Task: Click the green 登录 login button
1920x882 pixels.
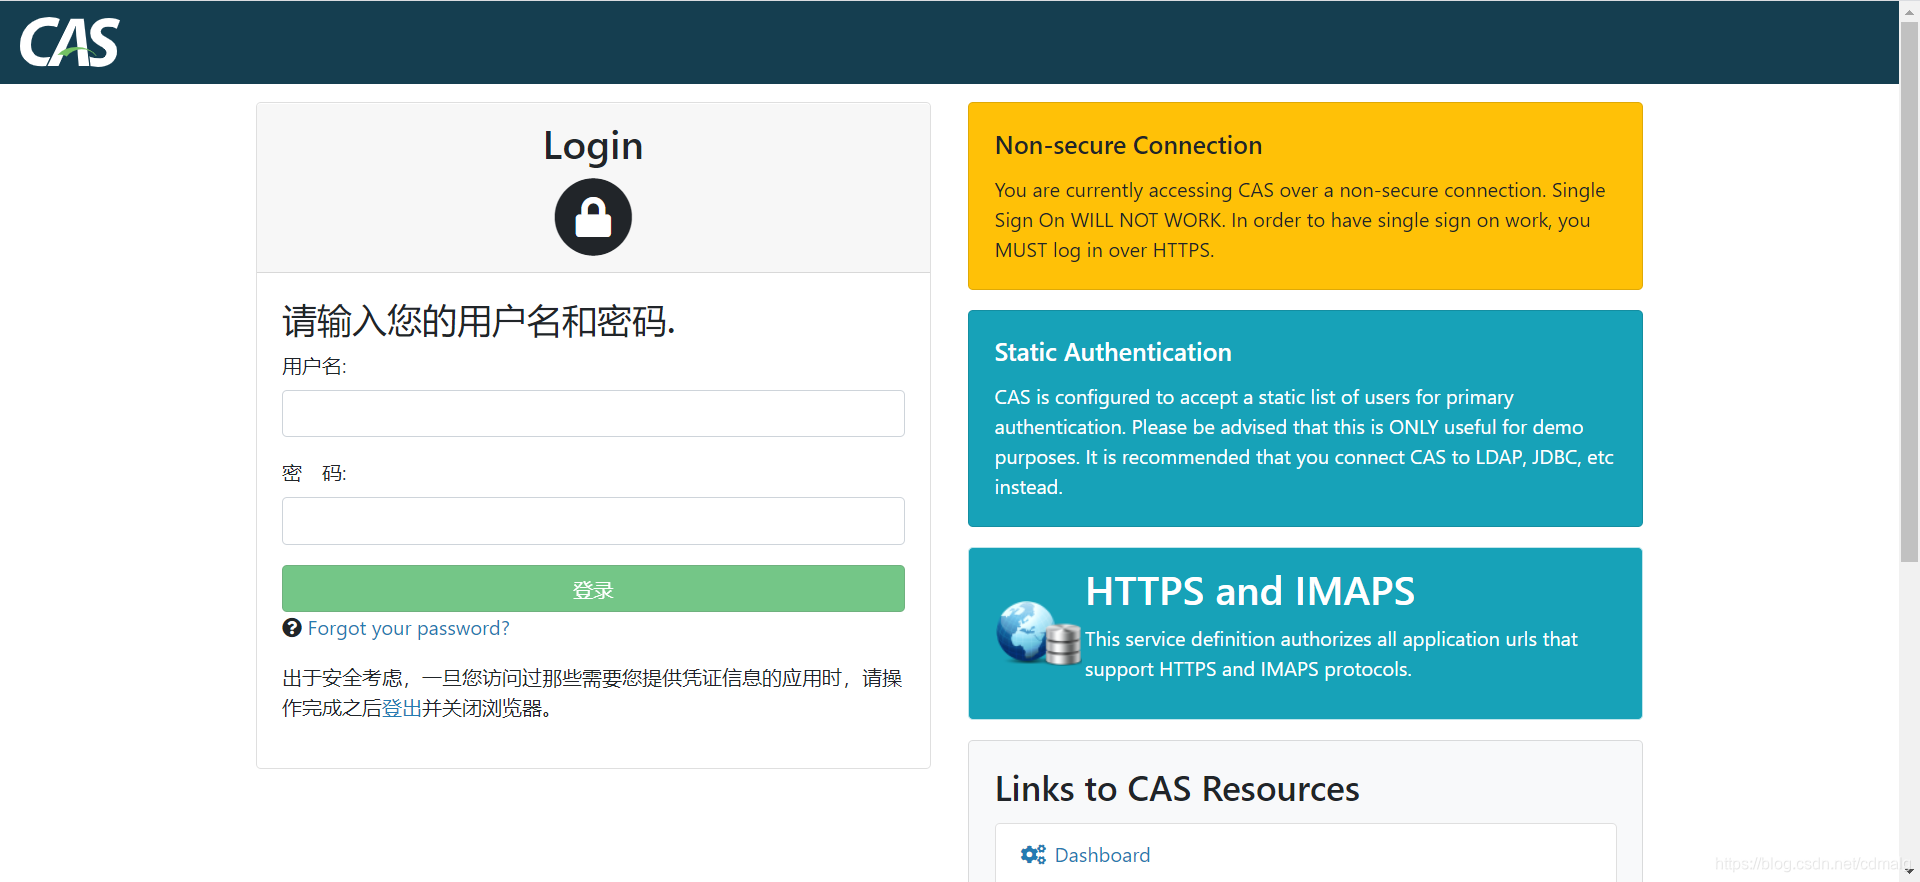Action: coord(593,589)
